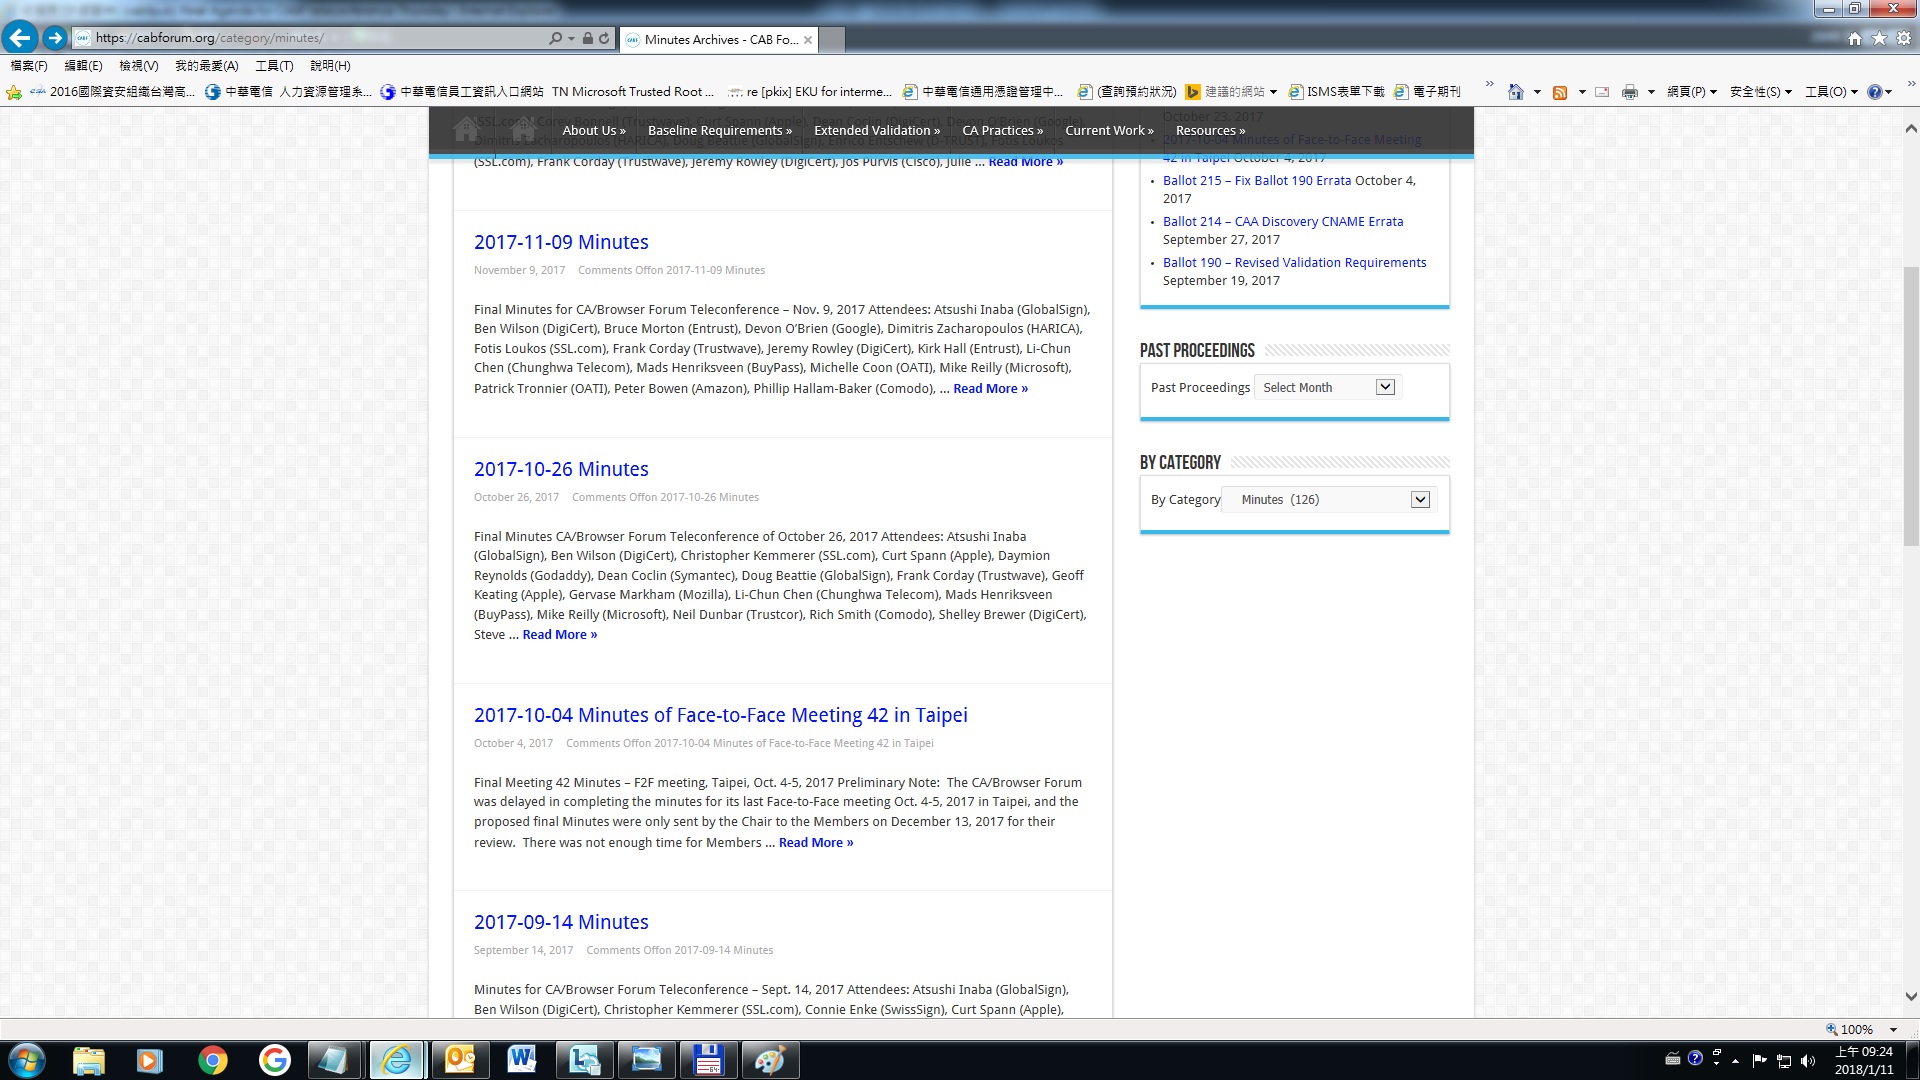Image resolution: width=1920 pixels, height=1080 pixels.
Task: Open the 檢視(V) menu
Action: pyautogui.click(x=138, y=65)
